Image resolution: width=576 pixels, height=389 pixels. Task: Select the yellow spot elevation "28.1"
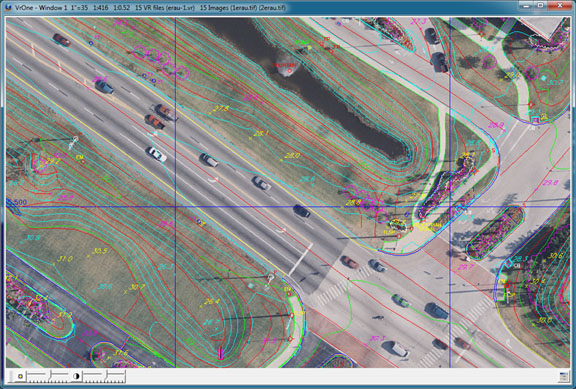[262, 133]
